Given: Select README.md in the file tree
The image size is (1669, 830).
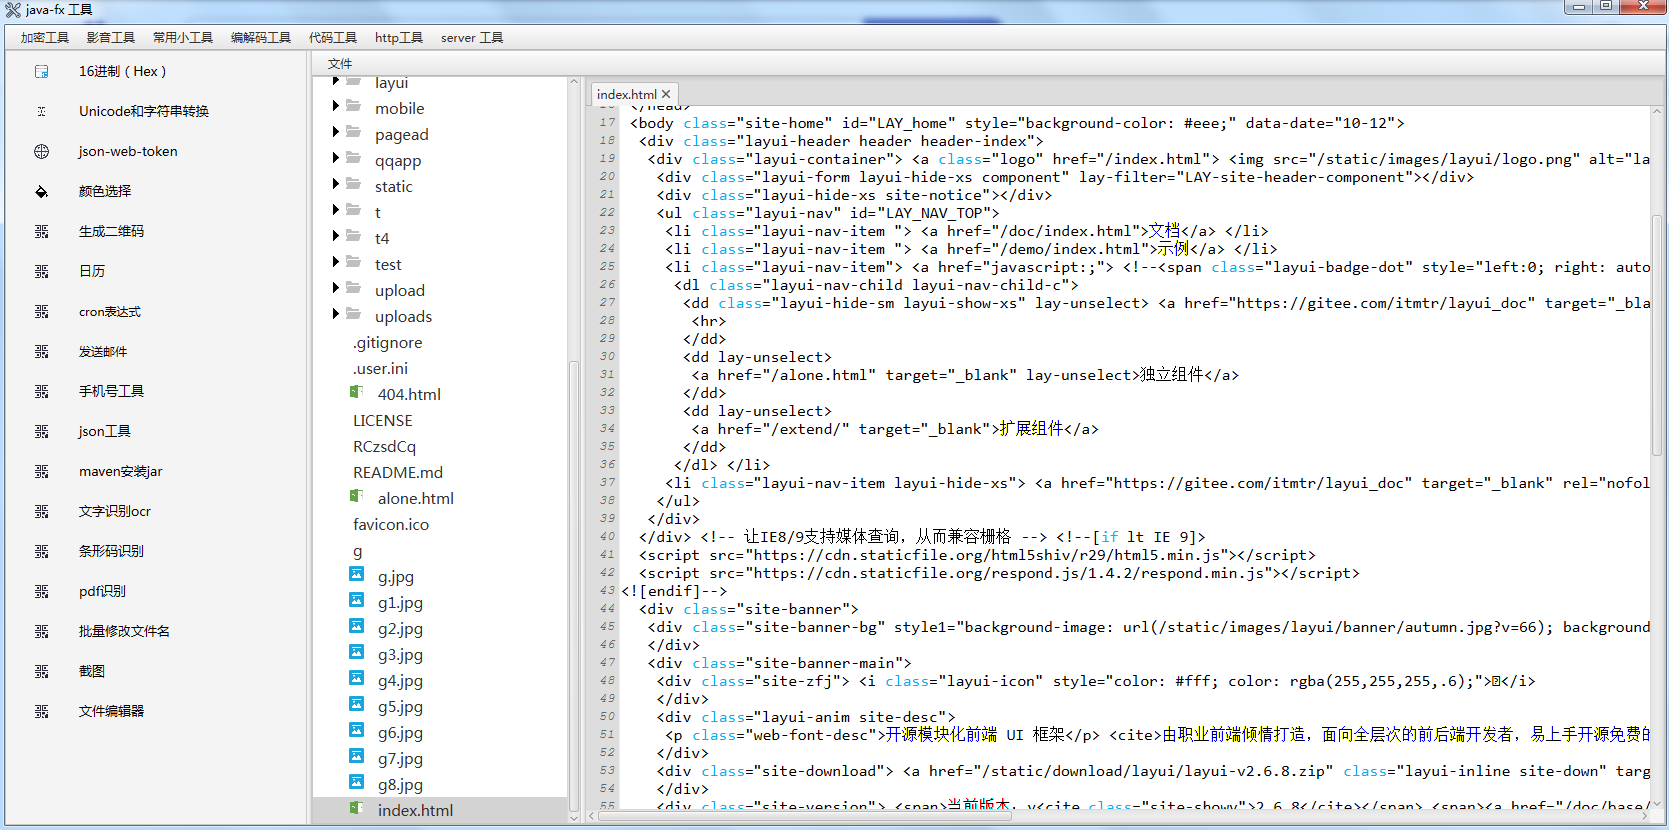Looking at the screenshot, I should (397, 472).
